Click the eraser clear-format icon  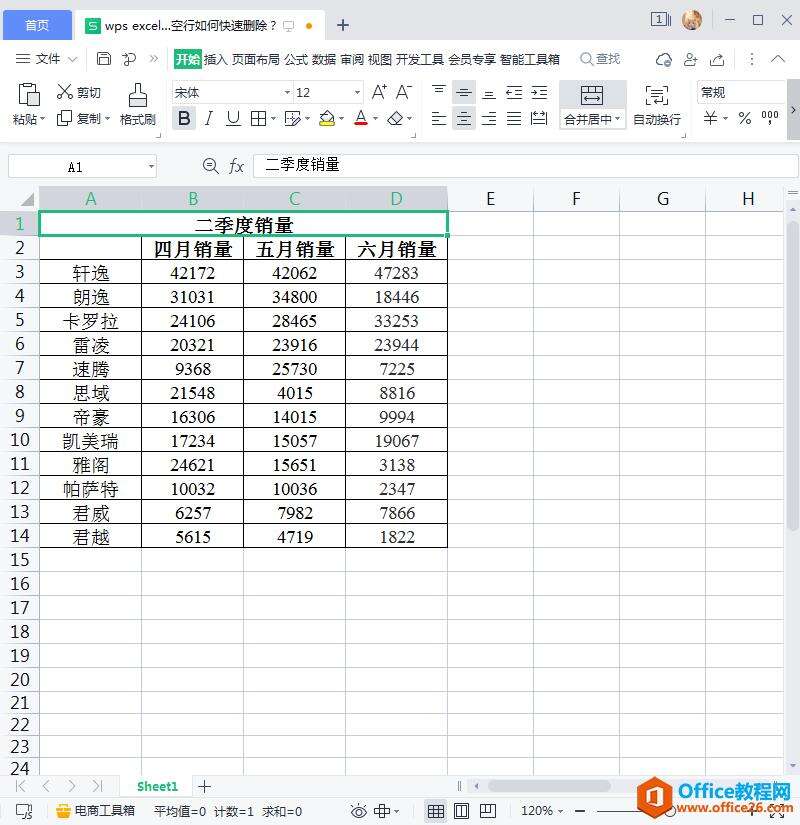[395, 119]
